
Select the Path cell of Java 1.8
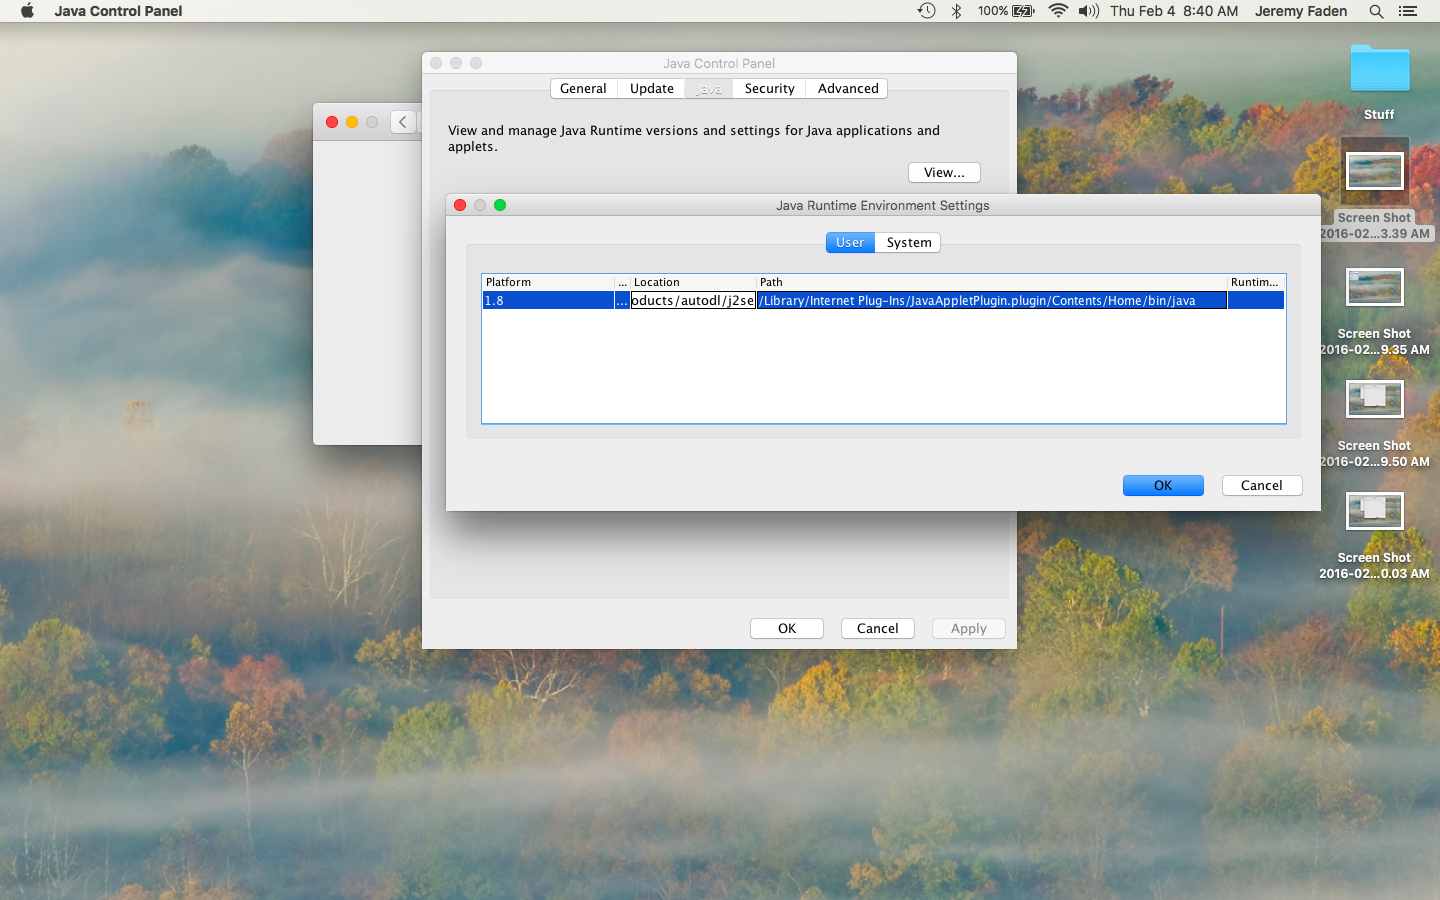click(990, 301)
